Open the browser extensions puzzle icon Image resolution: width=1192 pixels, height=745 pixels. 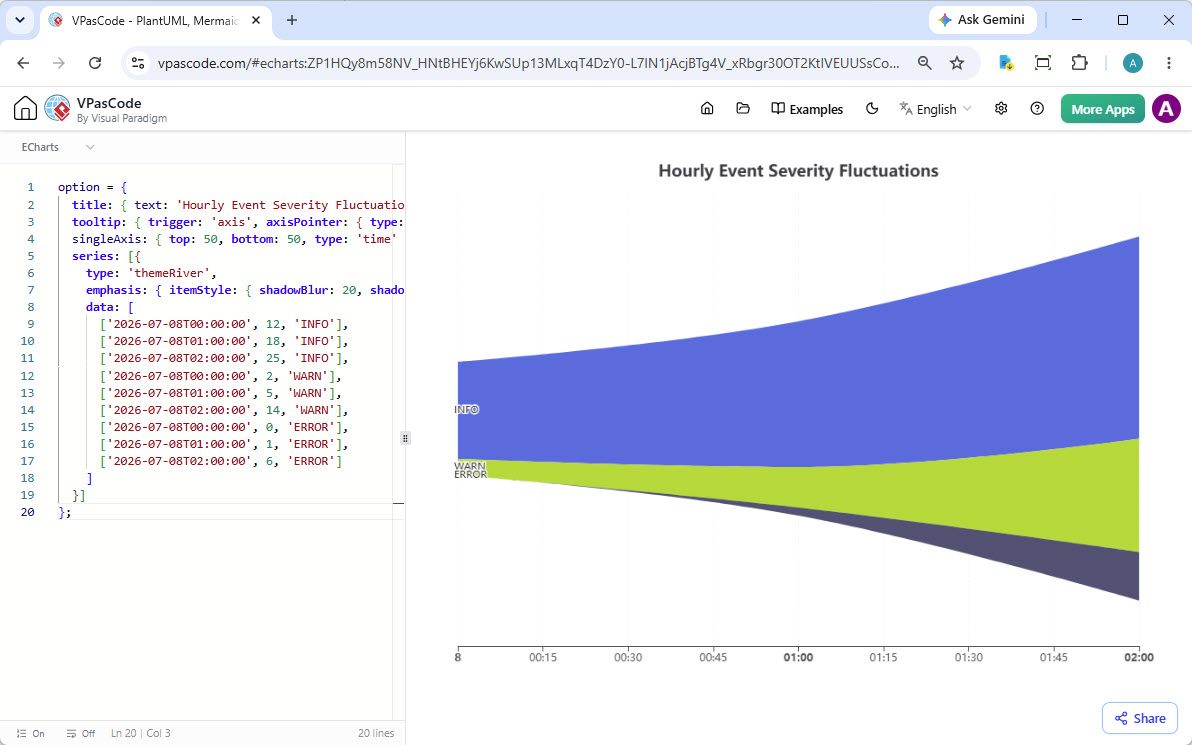(x=1079, y=63)
